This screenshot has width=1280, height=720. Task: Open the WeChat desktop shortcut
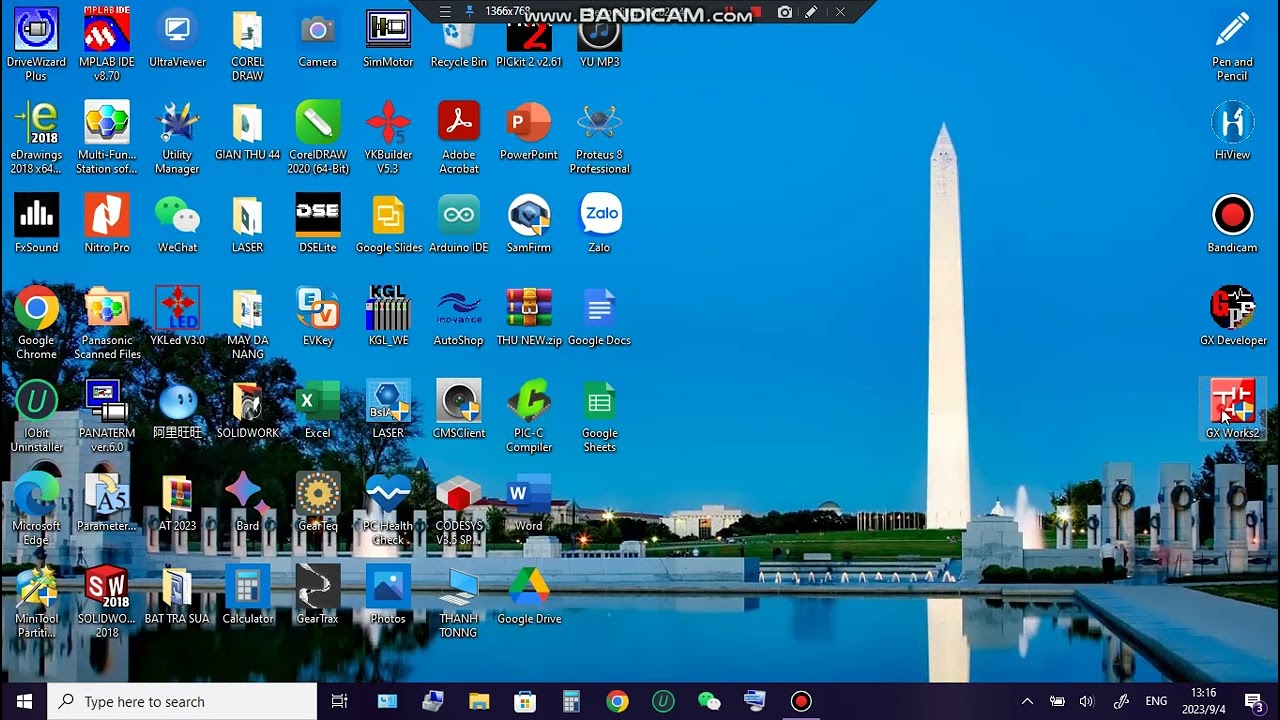177,224
